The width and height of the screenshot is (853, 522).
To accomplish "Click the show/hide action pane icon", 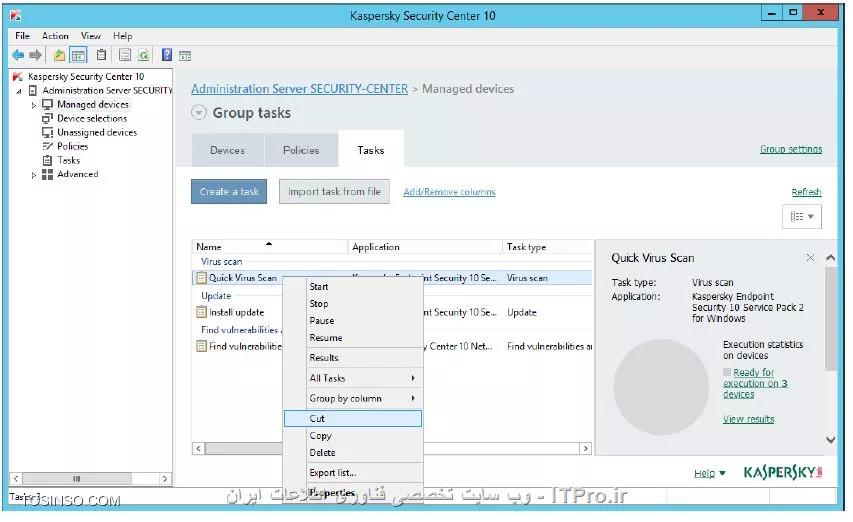I will tap(185, 55).
